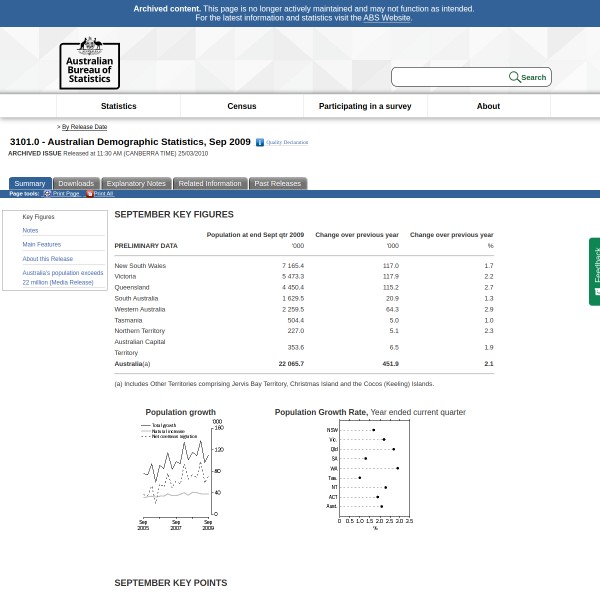Open Participating in a survey menu
Screen dimensions: 600x600
click(365, 106)
